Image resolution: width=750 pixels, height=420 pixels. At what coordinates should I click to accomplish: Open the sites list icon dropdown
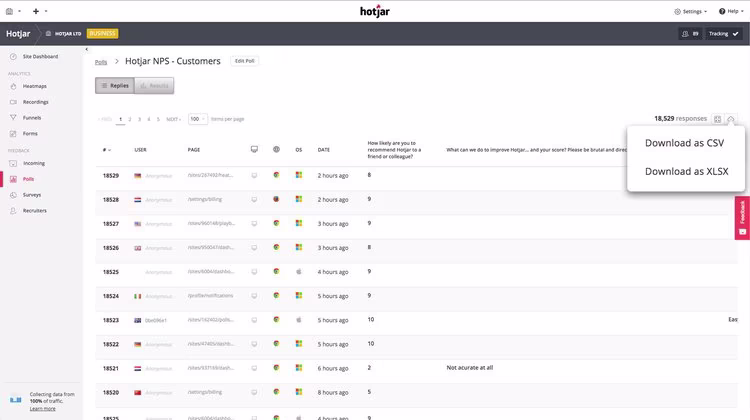tap(13, 11)
